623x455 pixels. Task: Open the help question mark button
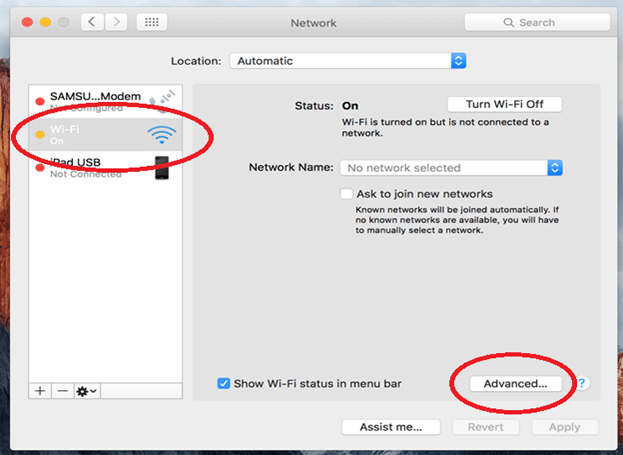click(582, 383)
